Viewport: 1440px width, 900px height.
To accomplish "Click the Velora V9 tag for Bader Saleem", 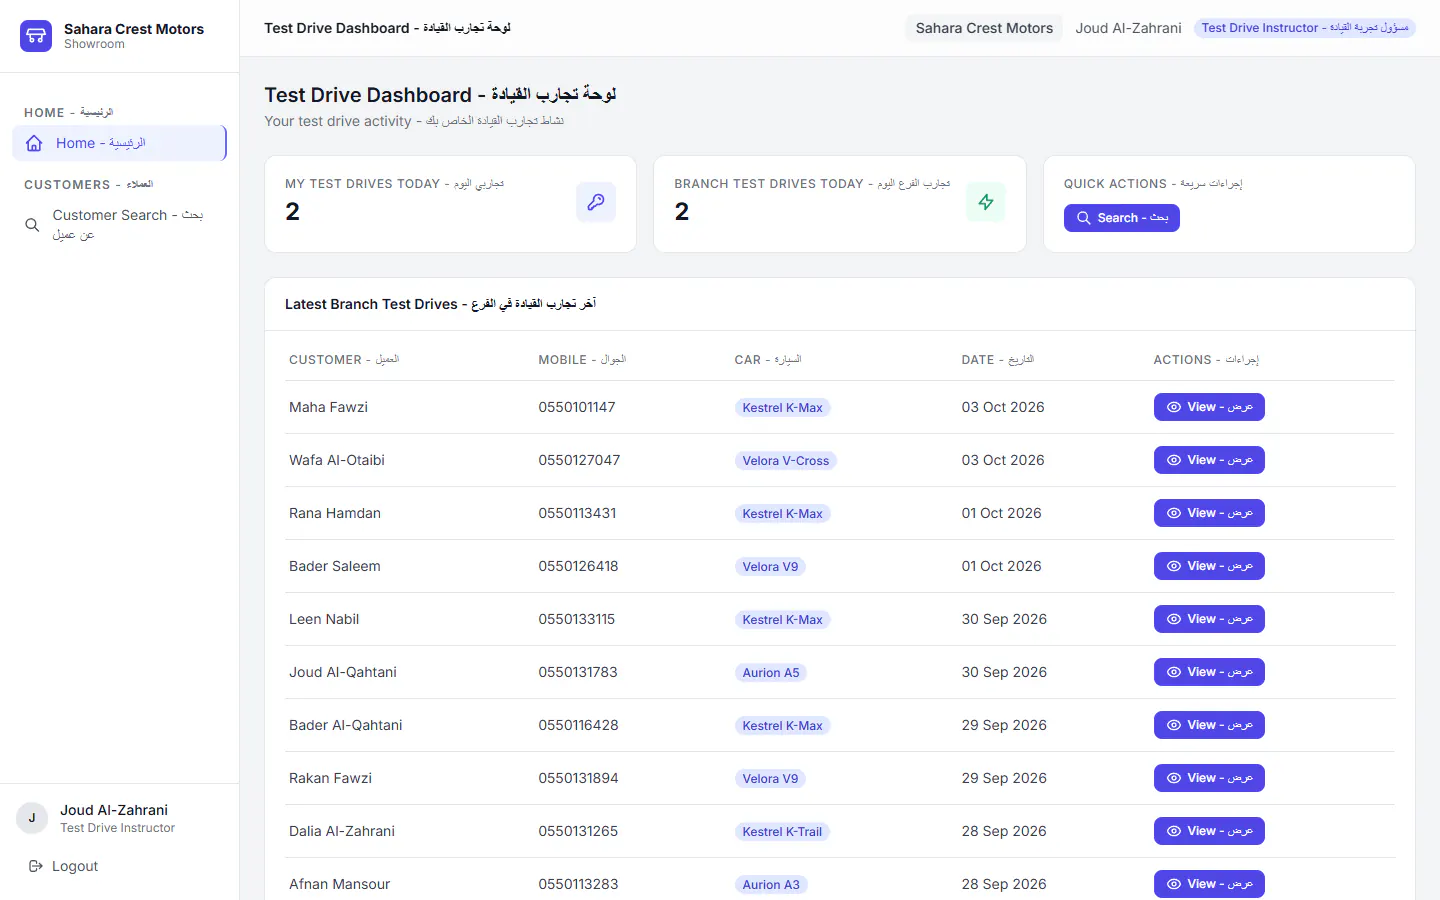I will point(770,566).
